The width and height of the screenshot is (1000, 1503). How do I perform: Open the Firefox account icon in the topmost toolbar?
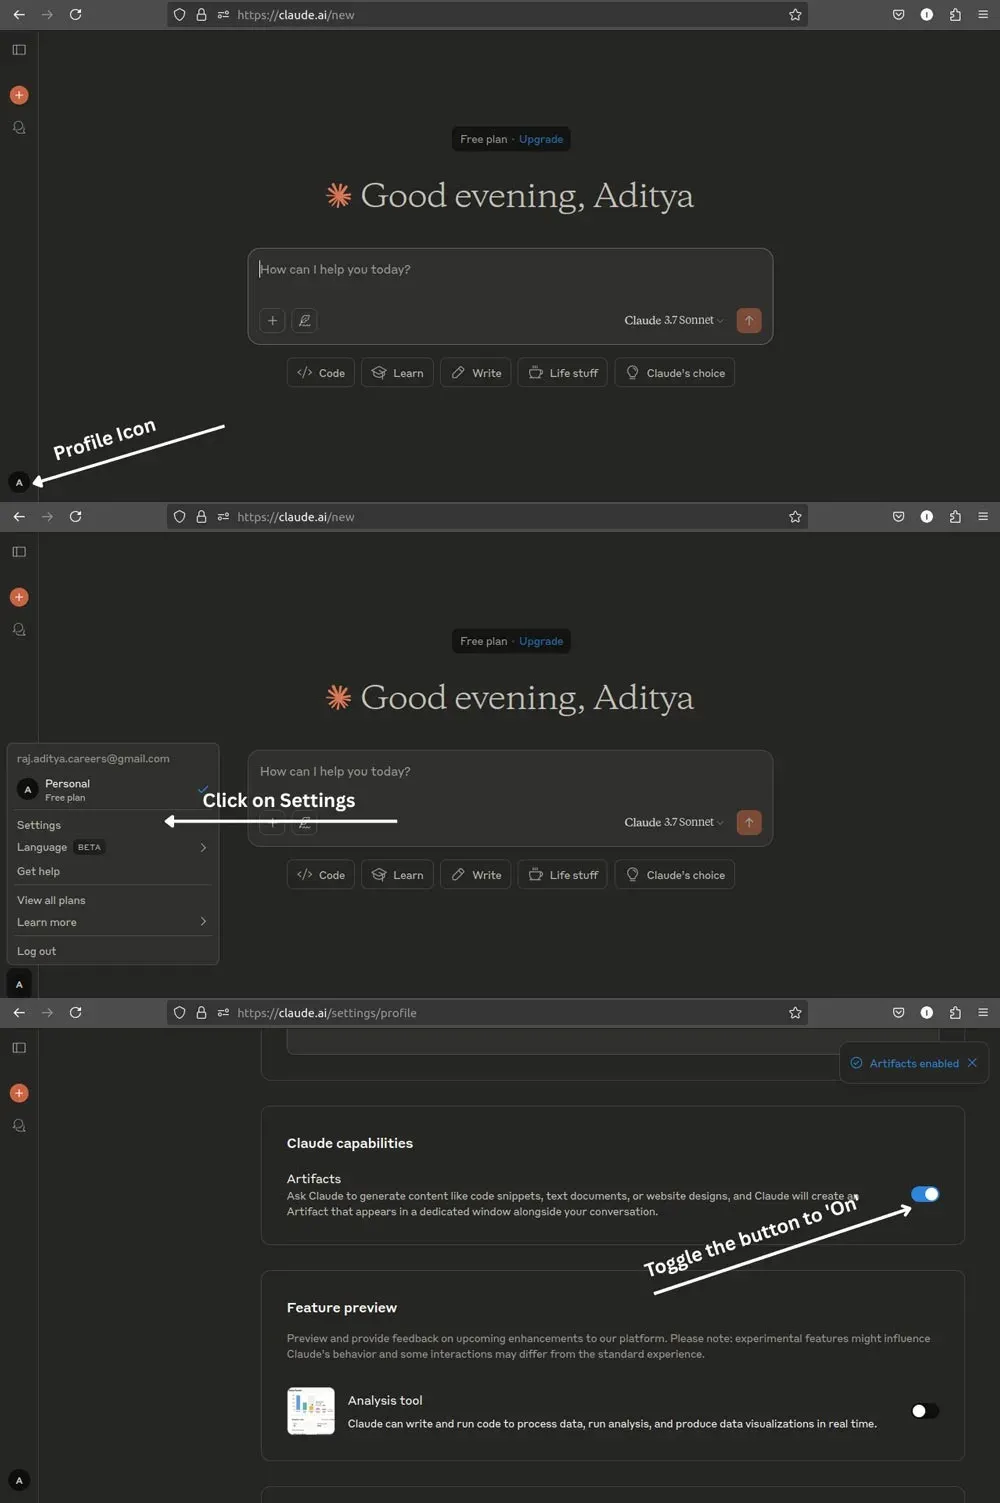click(927, 15)
